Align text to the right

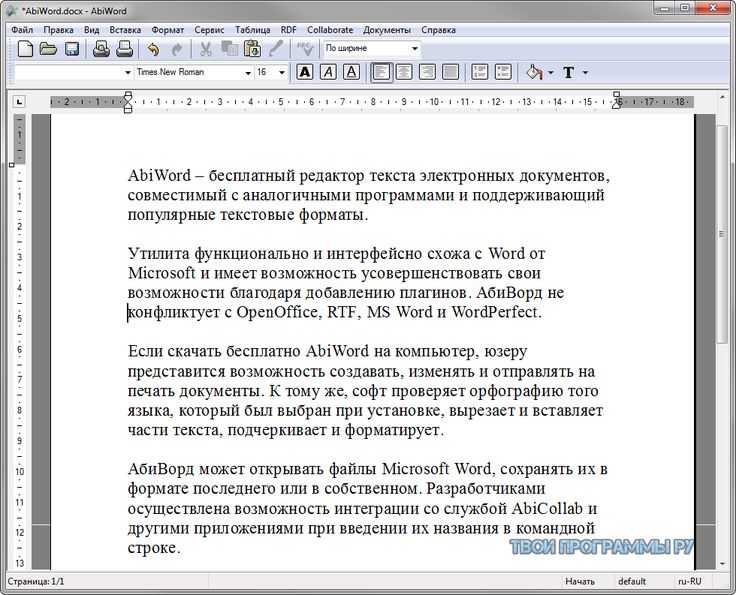[x=427, y=72]
